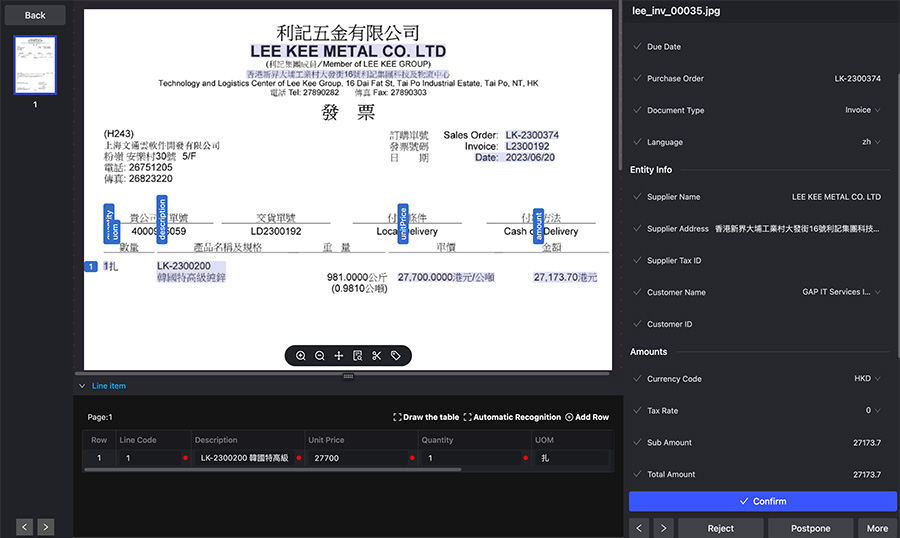Open the Language dropdown showing zh
900x538 pixels.
click(871, 142)
